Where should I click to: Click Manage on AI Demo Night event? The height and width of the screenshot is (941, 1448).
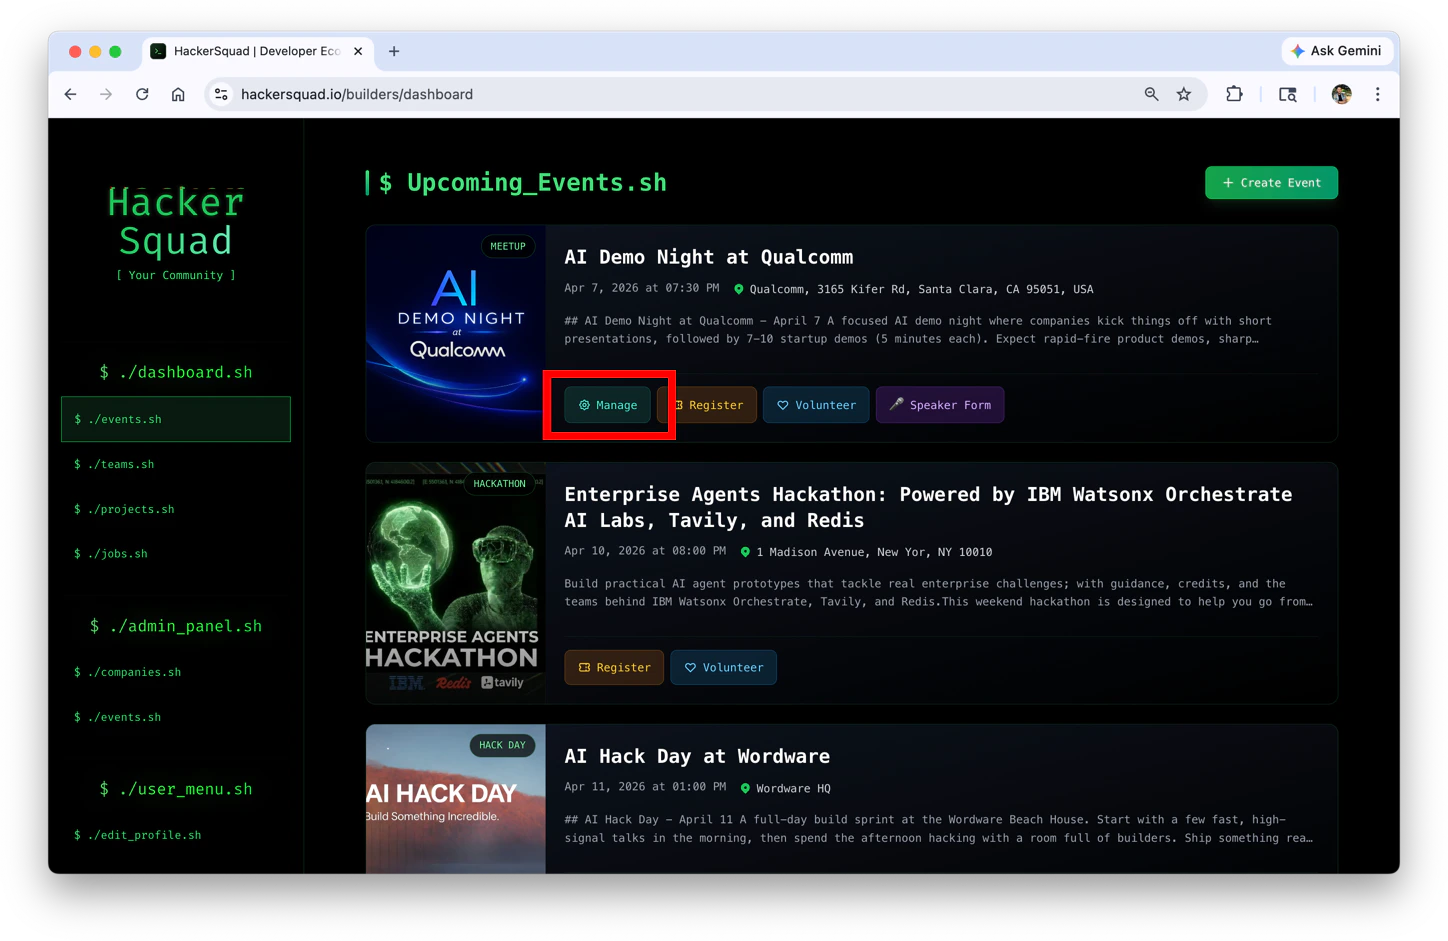607,405
